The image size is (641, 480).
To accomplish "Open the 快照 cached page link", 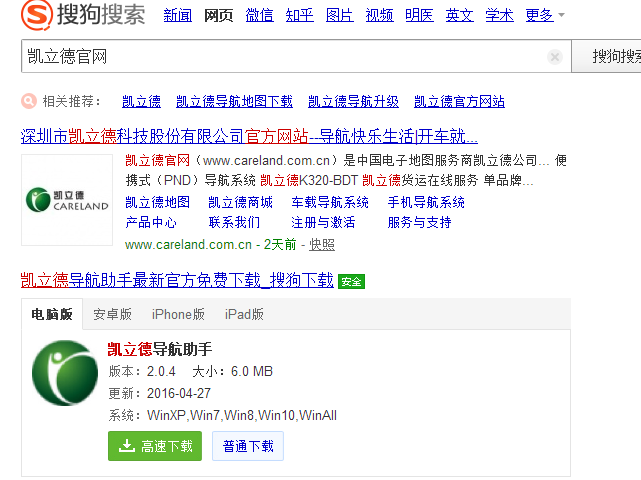I will tap(322, 244).
